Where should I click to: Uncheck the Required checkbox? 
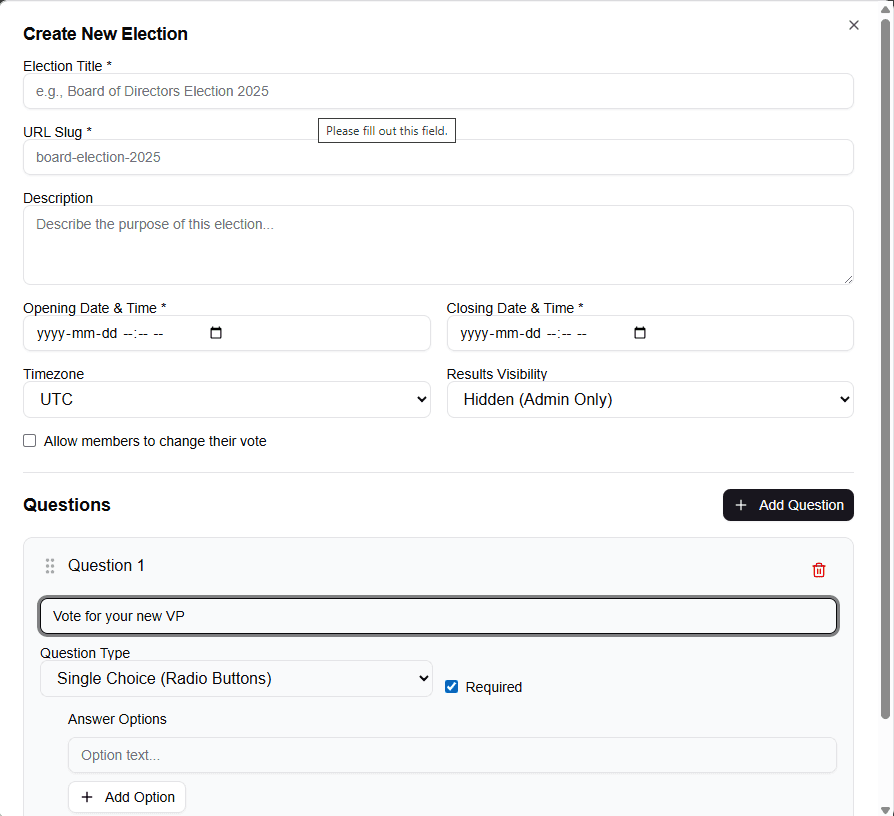coord(452,686)
